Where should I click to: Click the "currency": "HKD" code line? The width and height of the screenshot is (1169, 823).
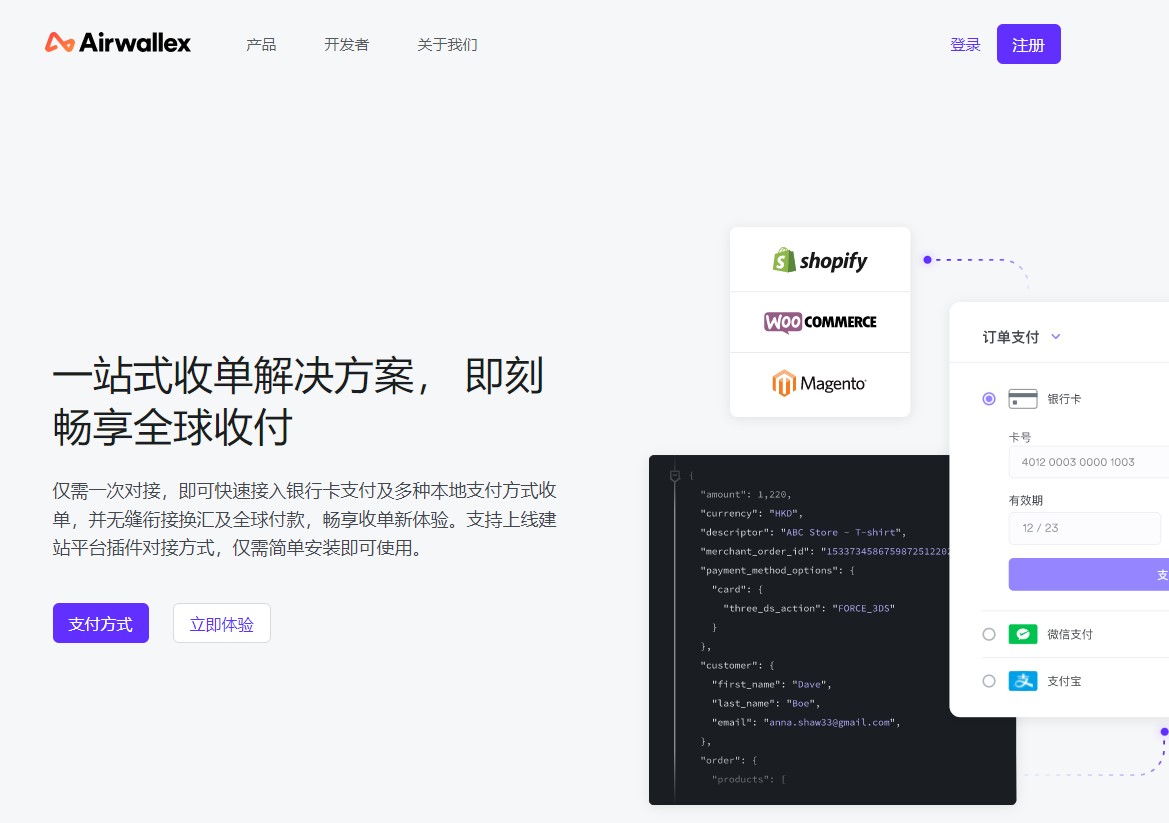click(751, 514)
